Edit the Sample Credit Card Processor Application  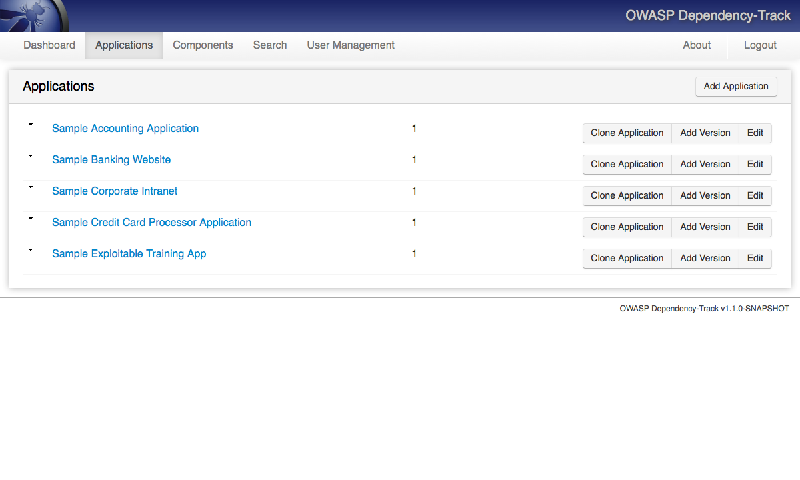pyautogui.click(x=755, y=227)
